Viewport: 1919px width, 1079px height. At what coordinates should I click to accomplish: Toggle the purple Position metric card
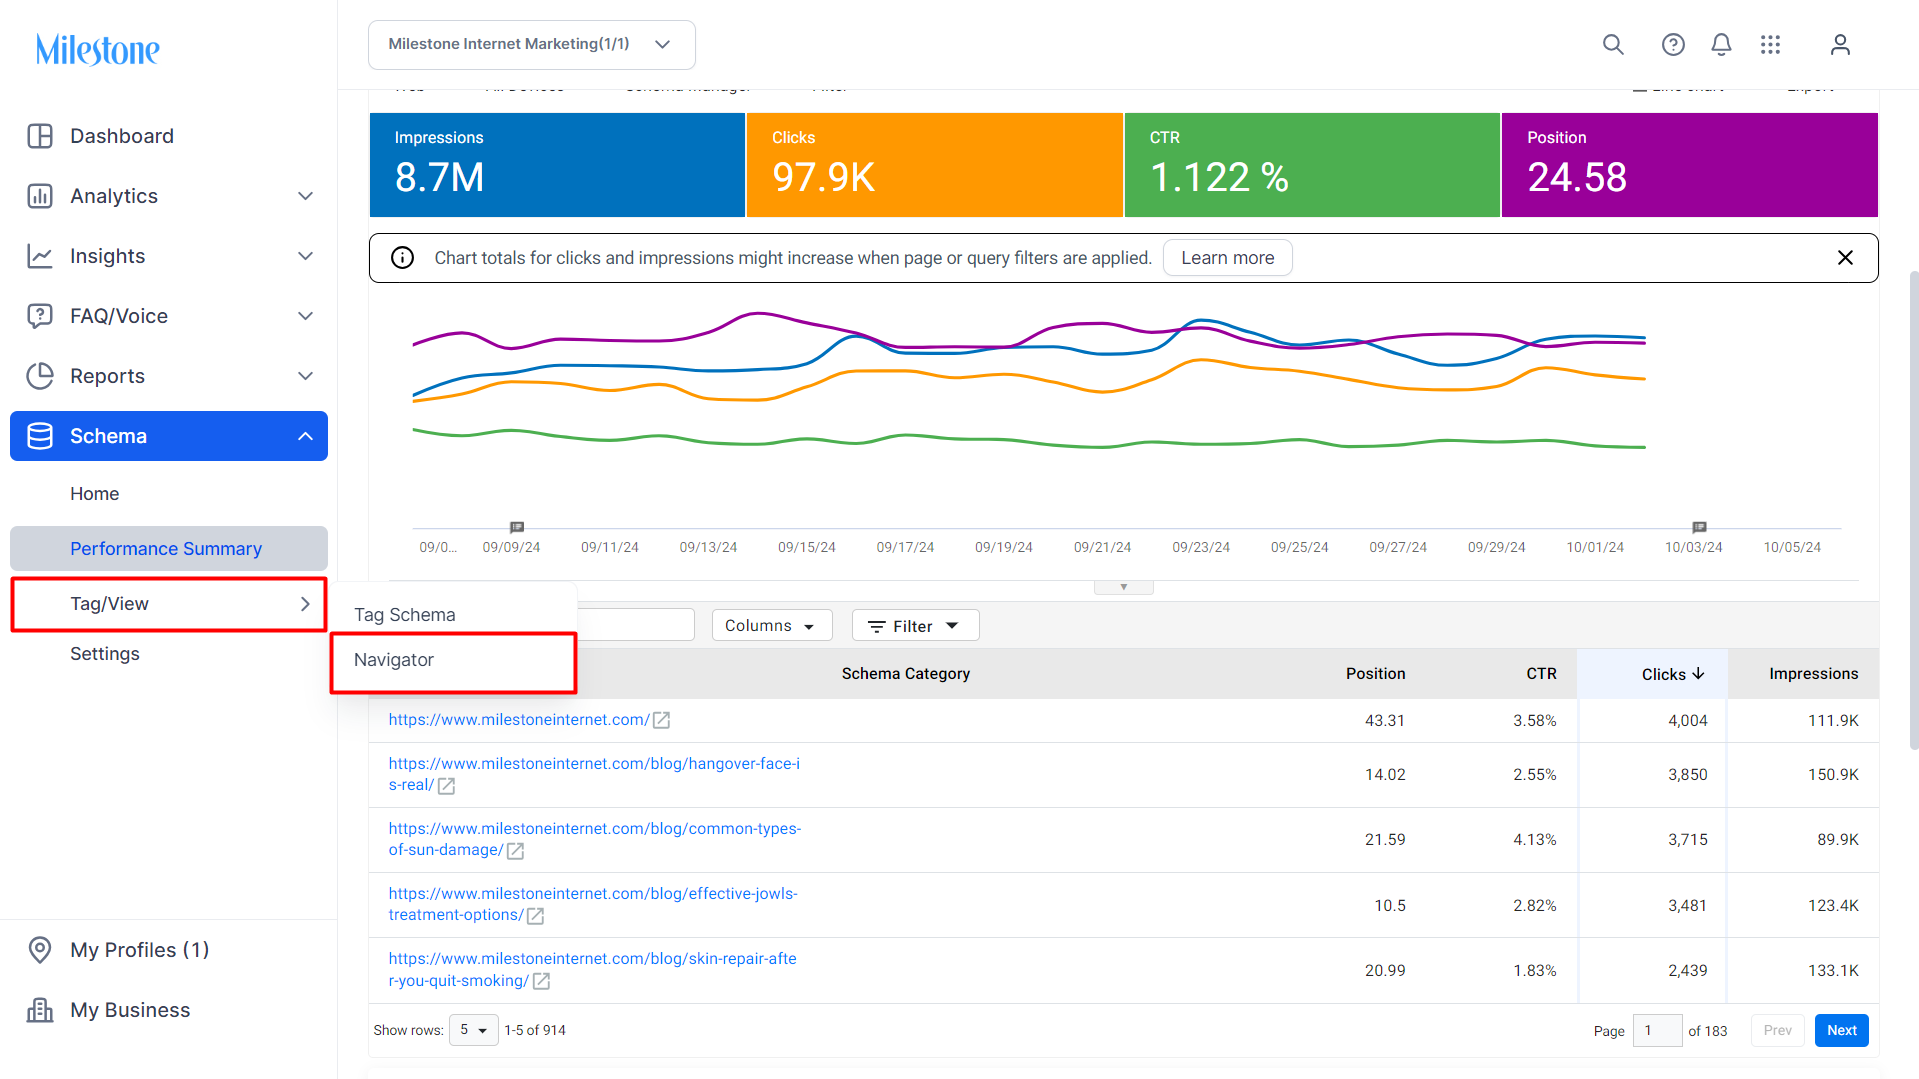point(1689,165)
